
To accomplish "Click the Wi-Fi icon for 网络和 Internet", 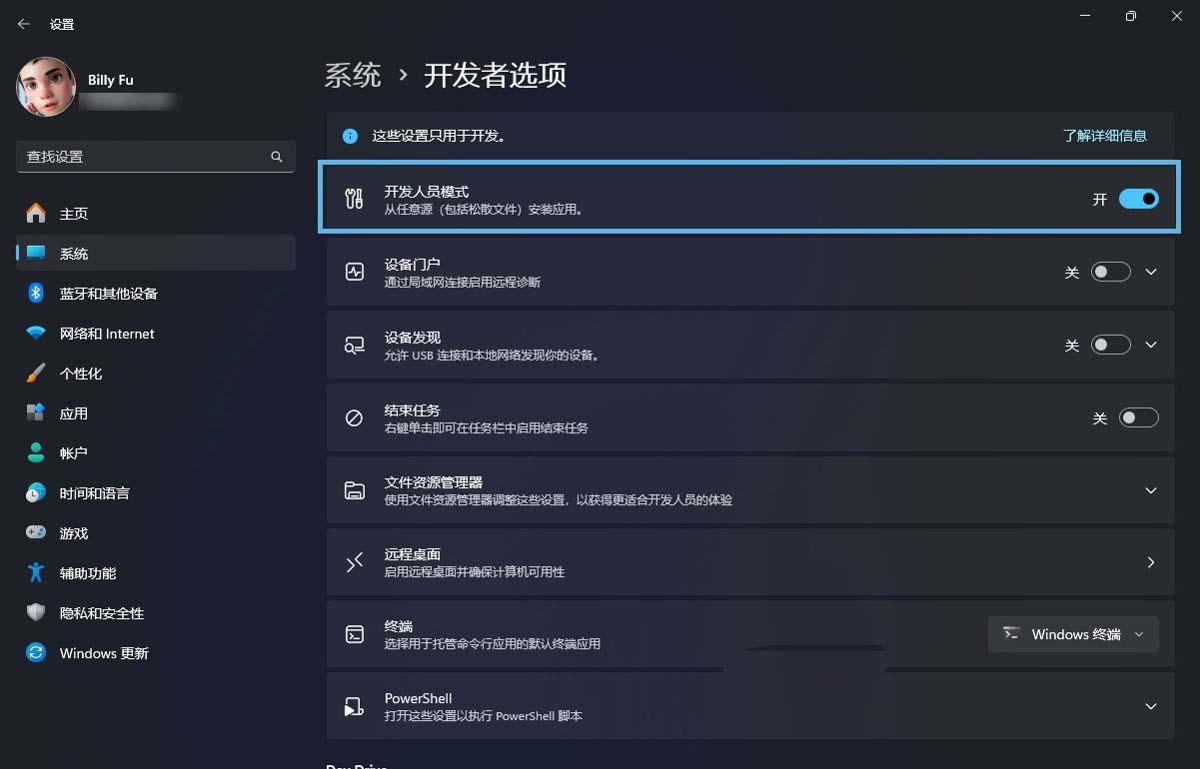I will 36,333.
